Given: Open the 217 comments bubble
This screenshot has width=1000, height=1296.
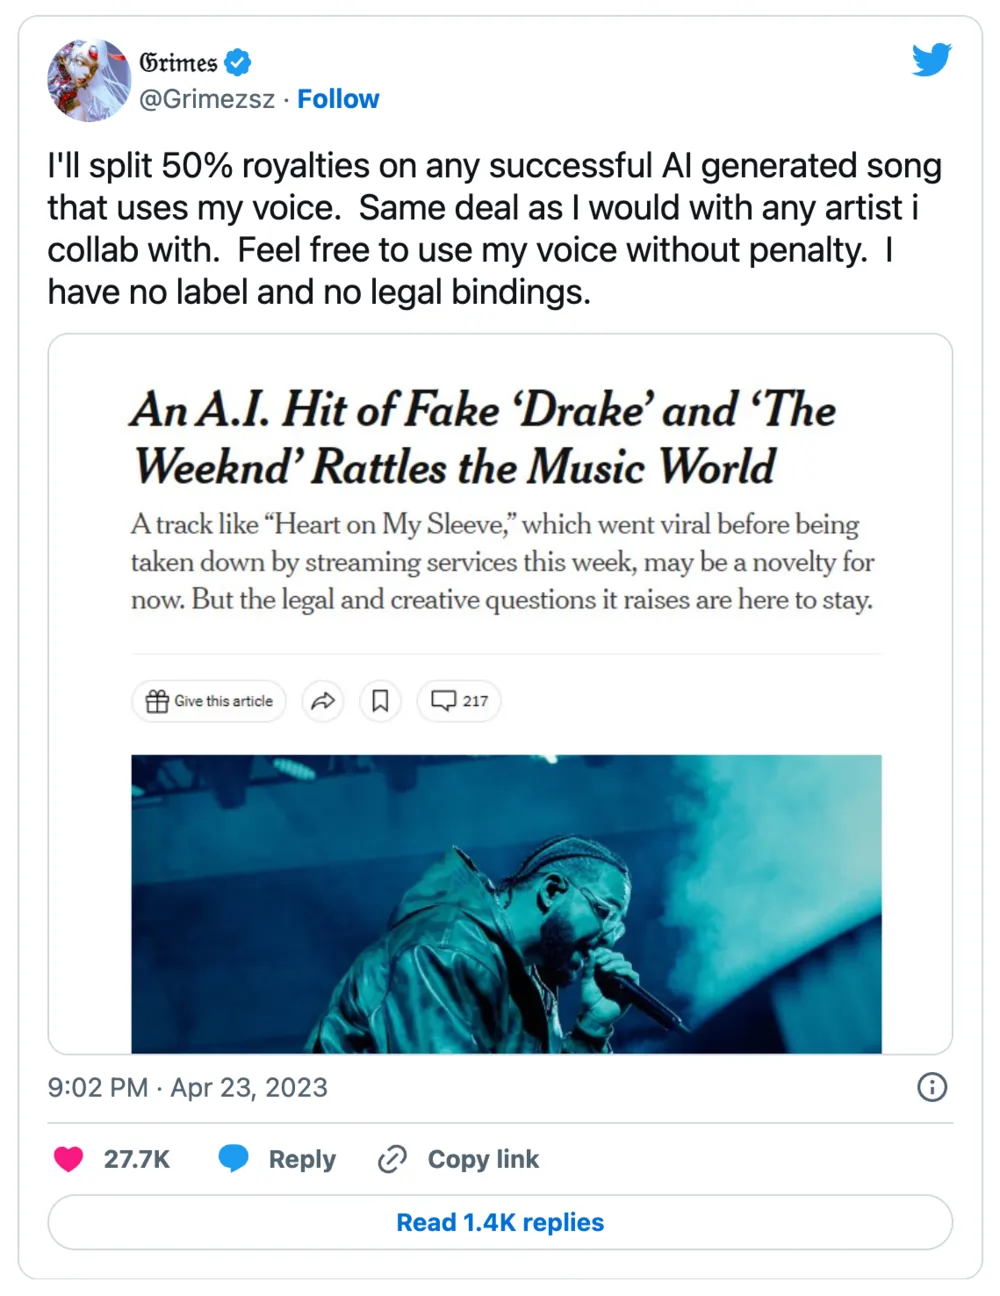Looking at the screenshot, I should click(459, 701).
